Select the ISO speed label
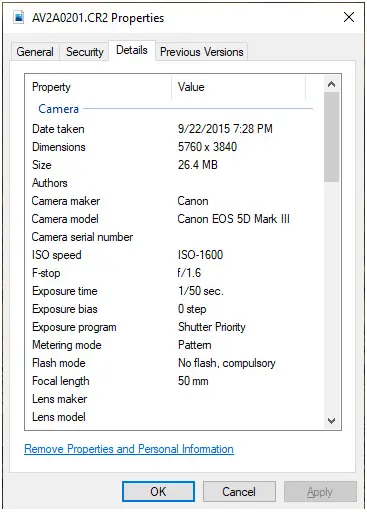The width and height of the screenshot is (367, 513). [x=57, y=255]
